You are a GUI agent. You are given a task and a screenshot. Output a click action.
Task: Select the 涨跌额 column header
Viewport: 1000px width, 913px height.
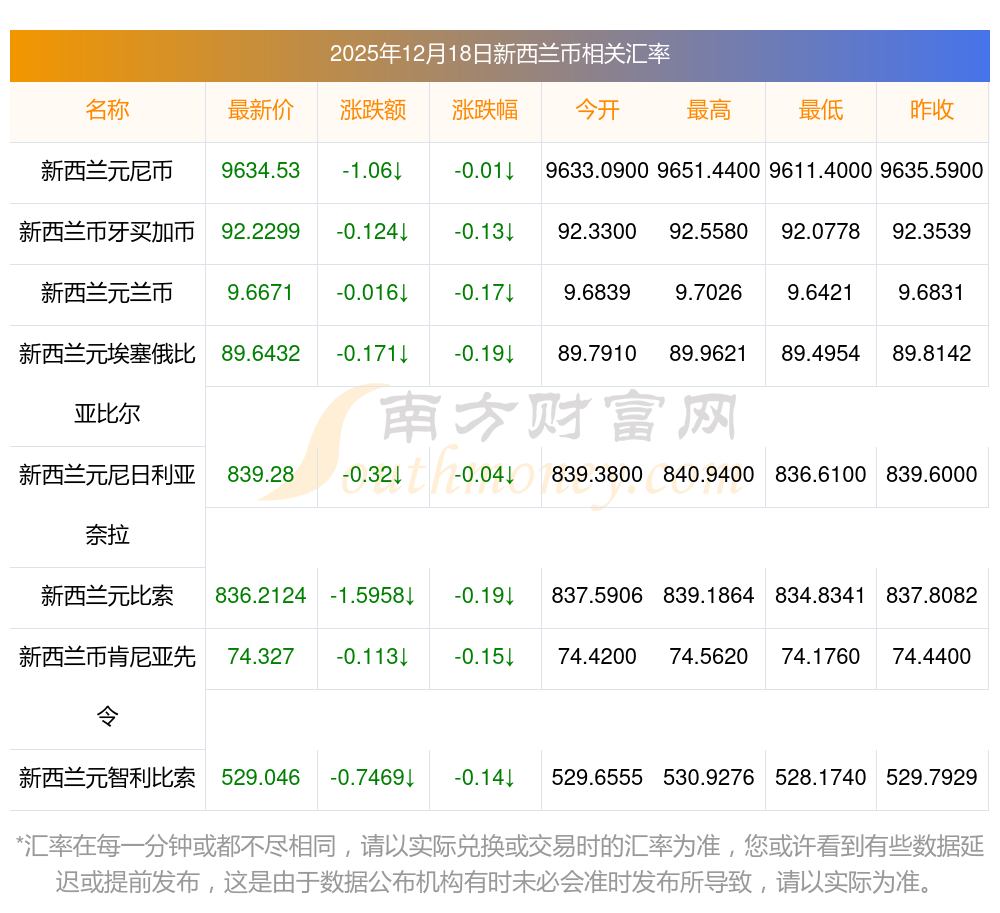[x=373, y=110]
